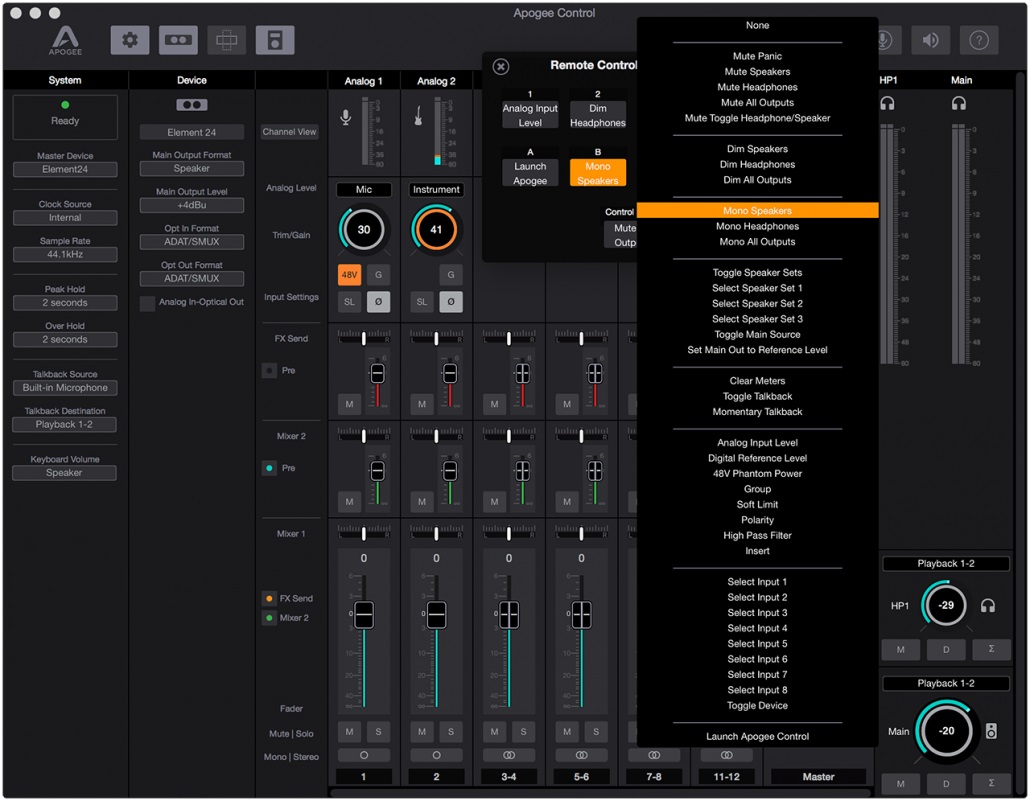Toggle stereo link on channel 7-8
Viewport: 1030px width, 801px height.
point(654,756)
